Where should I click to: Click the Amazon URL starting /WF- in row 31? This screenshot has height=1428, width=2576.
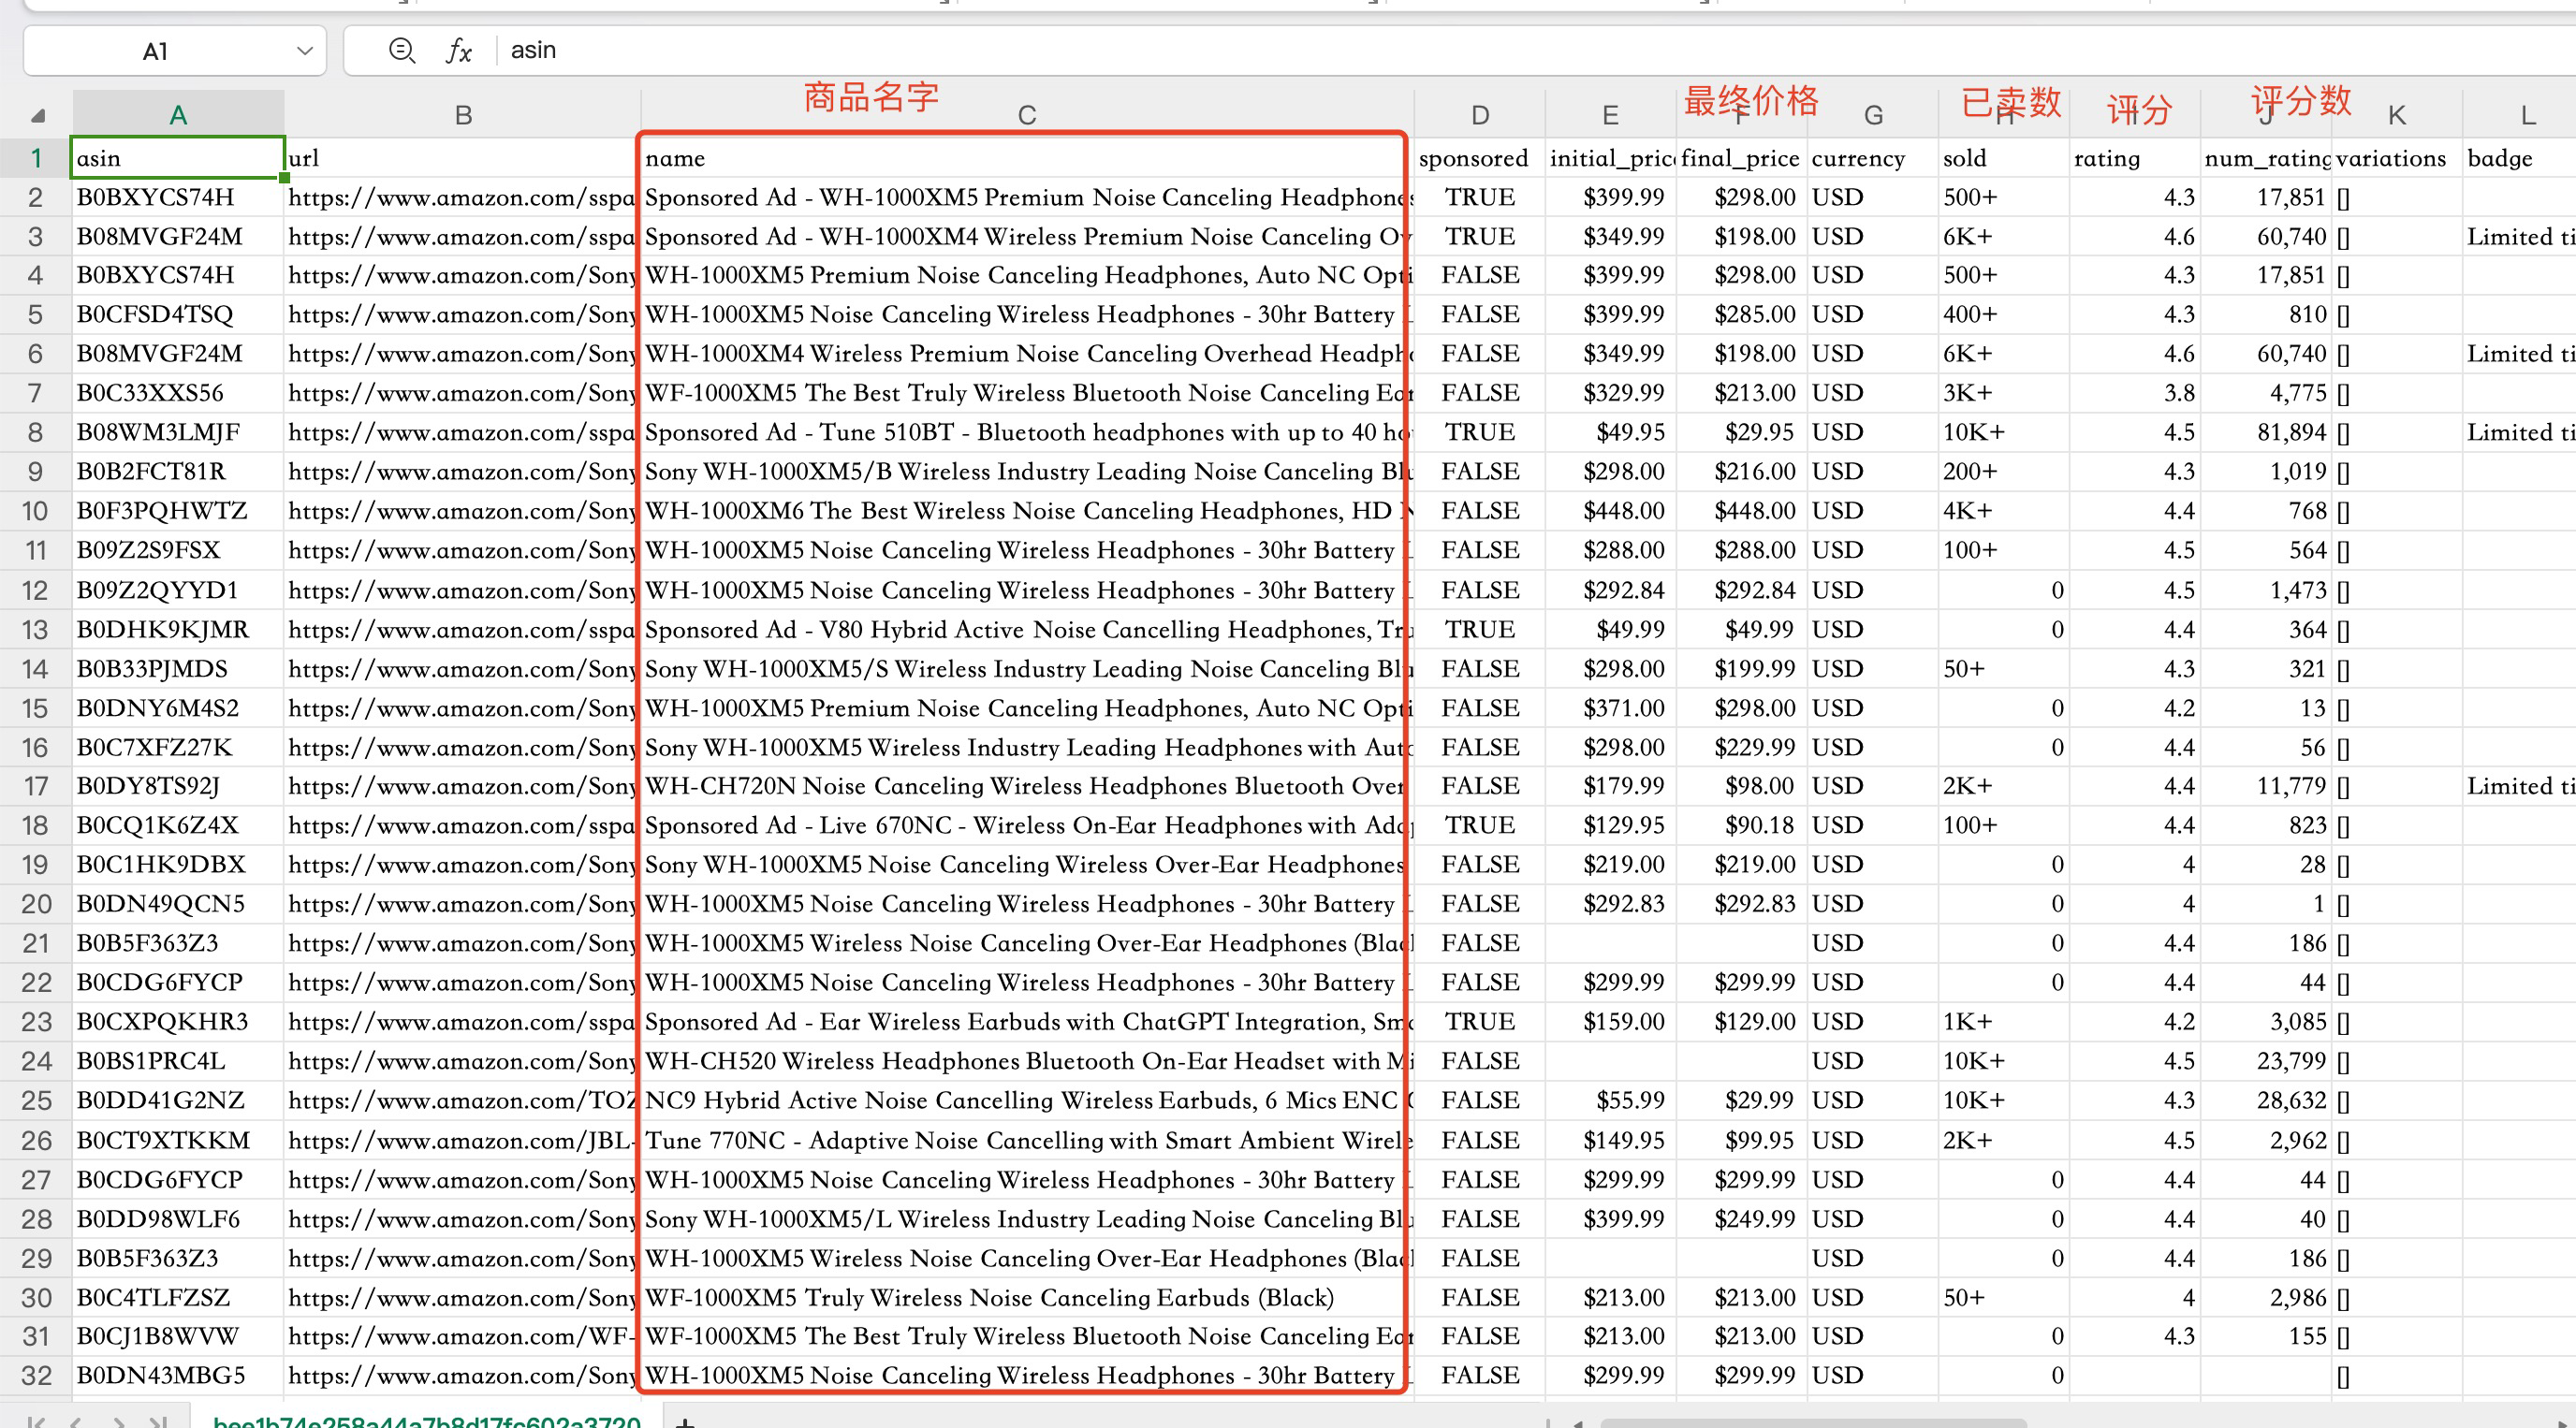(462, 1336)
